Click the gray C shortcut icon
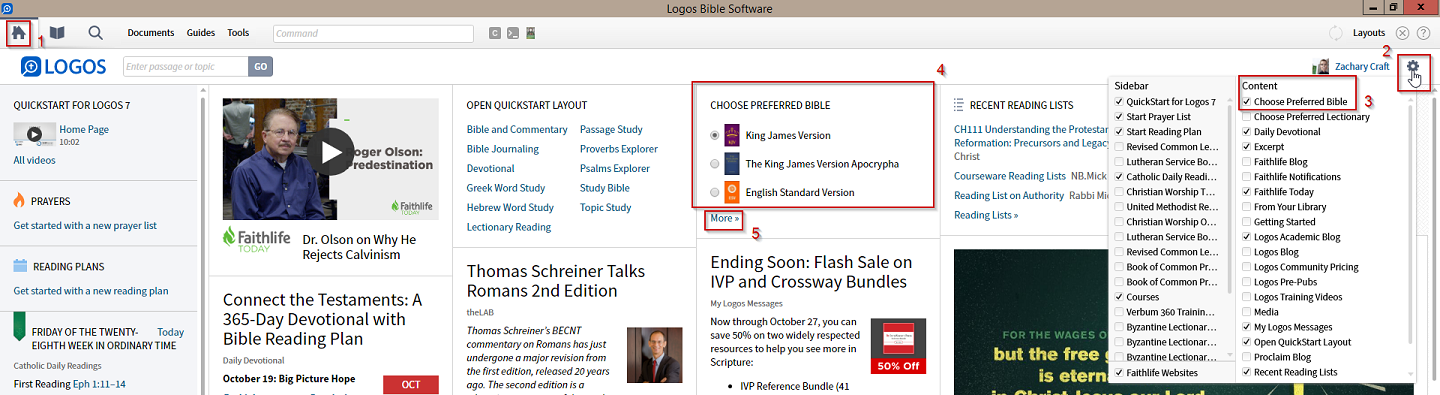This screenshot has width=1440, height=395. tap(494, 33)
